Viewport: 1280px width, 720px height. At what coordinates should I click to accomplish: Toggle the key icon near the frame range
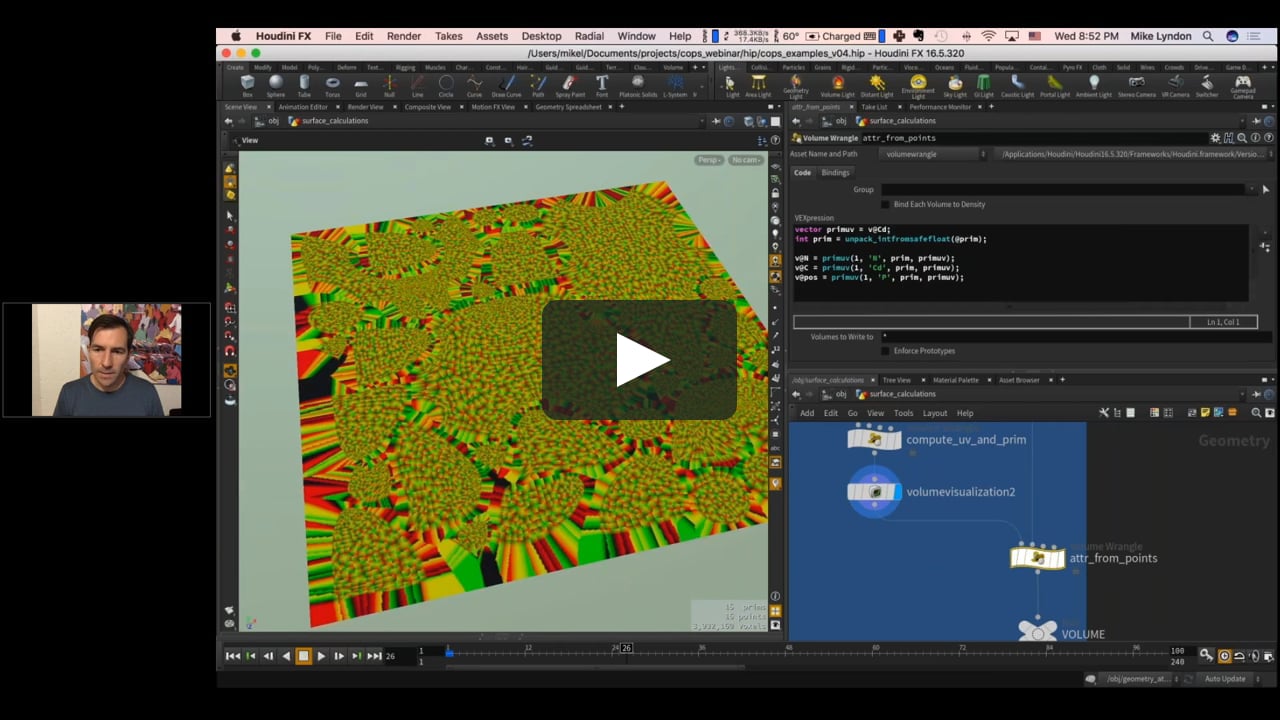click(x=1207, y=655)
